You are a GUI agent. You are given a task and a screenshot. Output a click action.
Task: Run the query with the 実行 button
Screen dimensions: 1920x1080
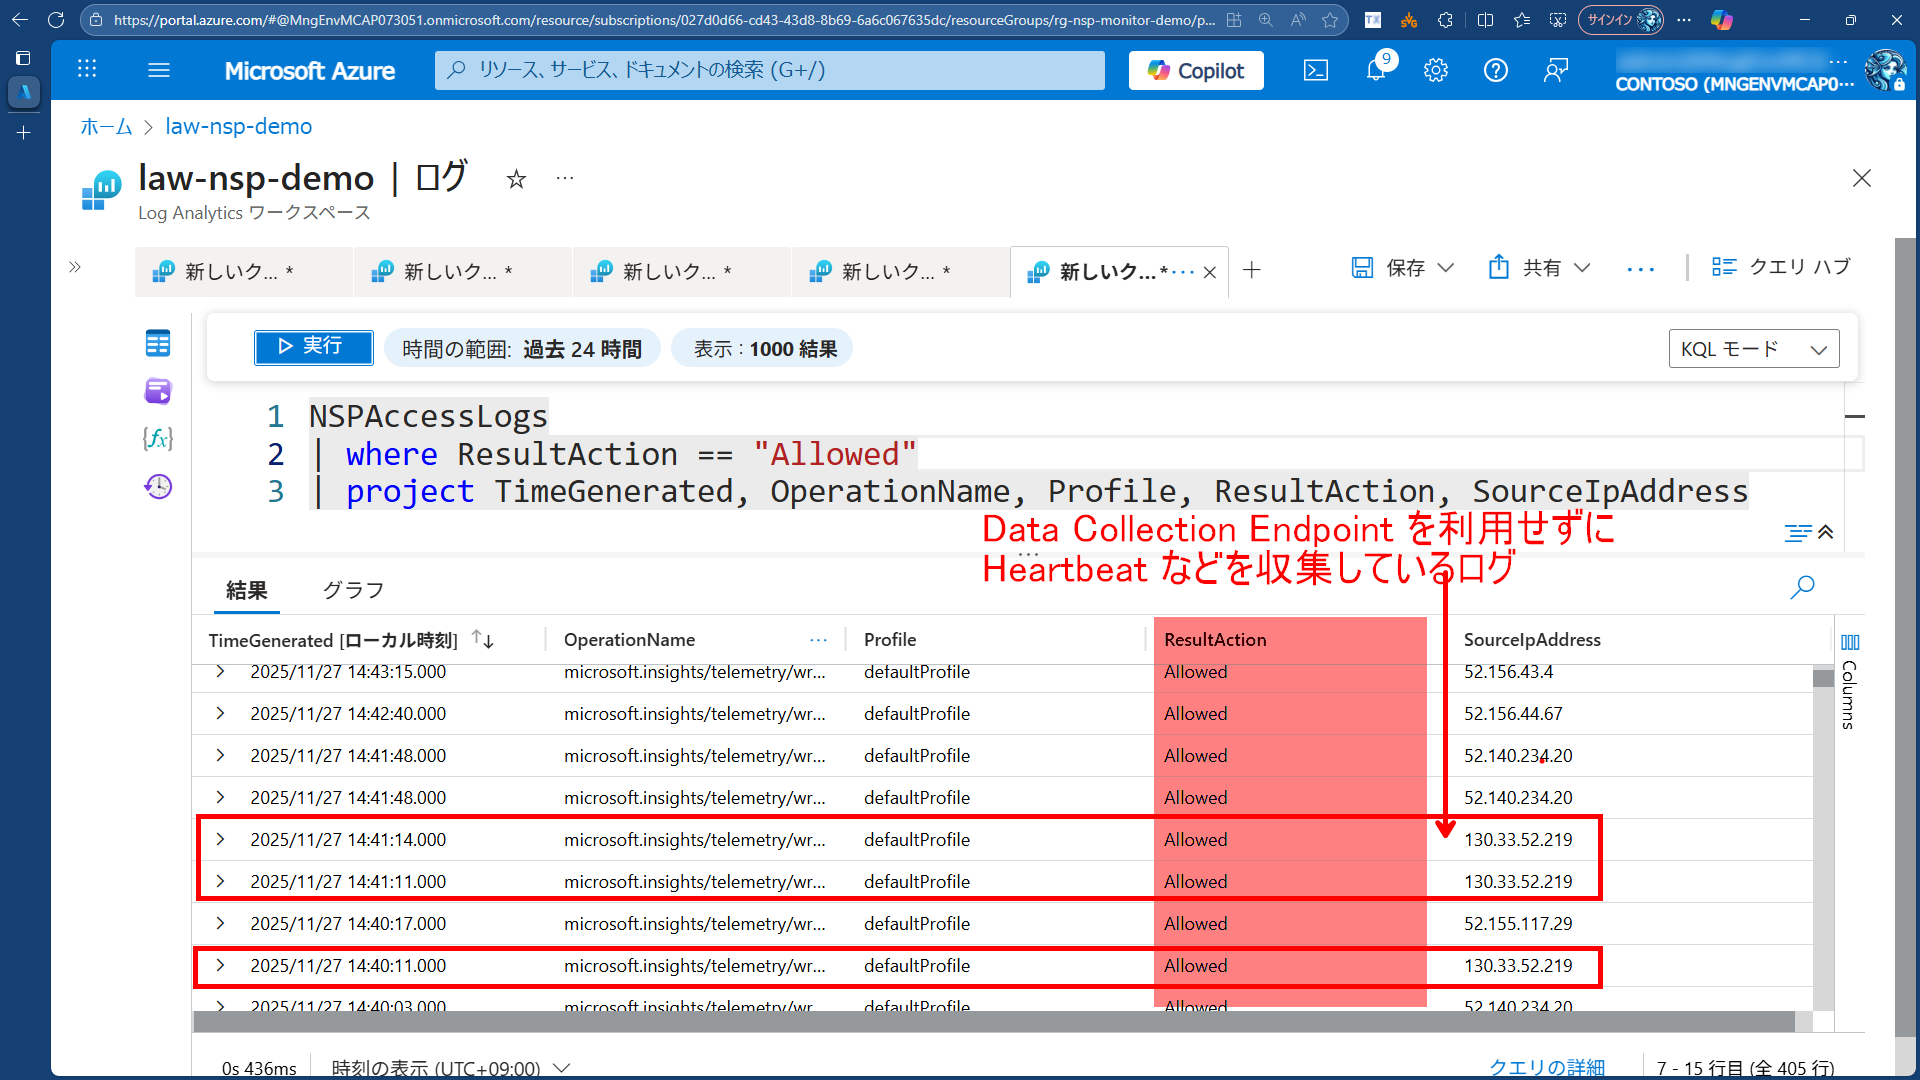click(x=313, y=347)
